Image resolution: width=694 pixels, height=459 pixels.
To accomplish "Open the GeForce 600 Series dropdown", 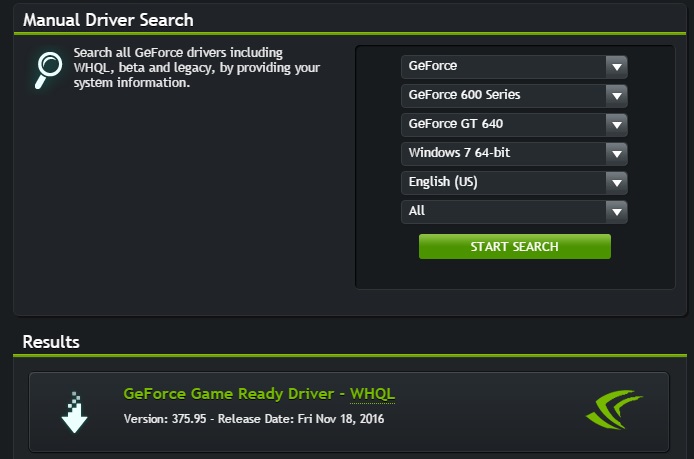I will click(x=514, y=95).
